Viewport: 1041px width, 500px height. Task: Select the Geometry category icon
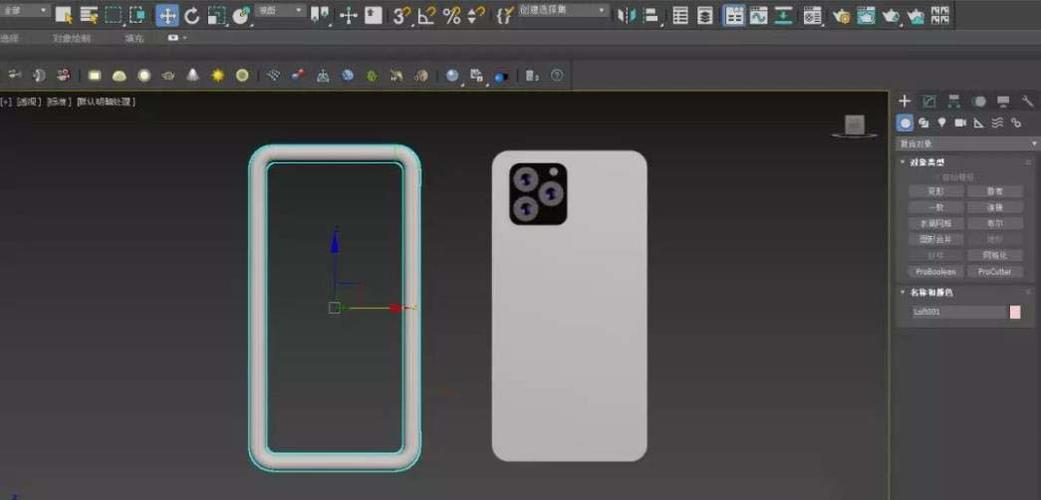coord(905,123)
